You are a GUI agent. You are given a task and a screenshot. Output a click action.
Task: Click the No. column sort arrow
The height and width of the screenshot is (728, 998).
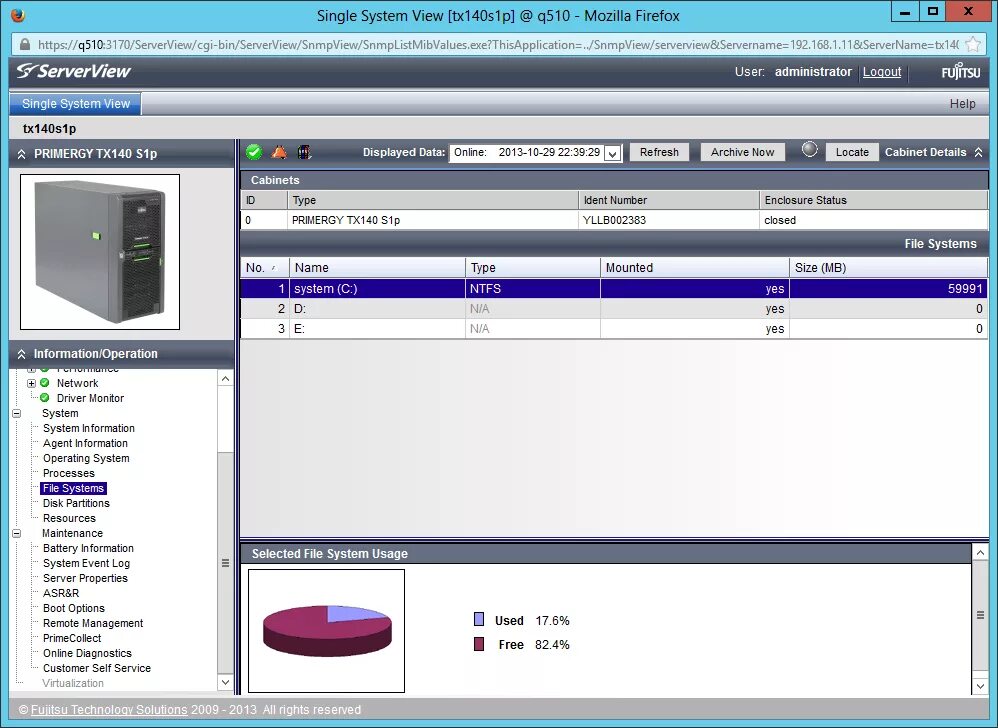pos(274,268)
